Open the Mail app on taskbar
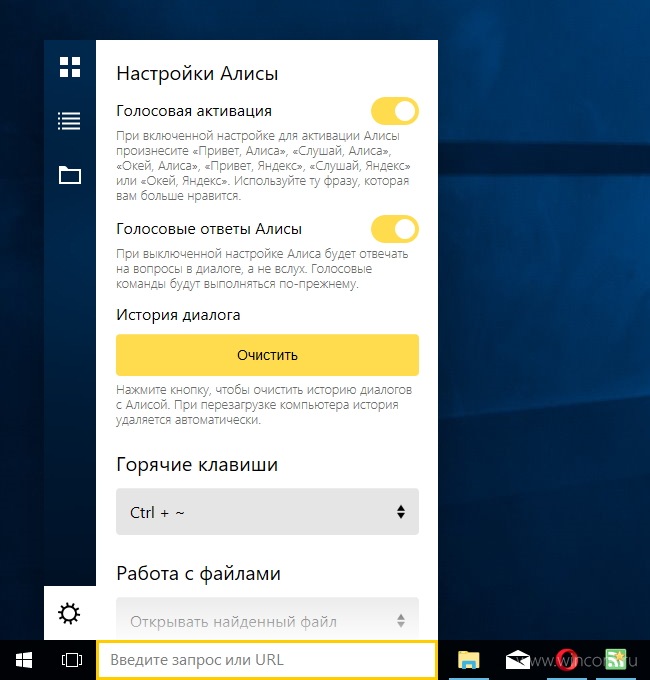The width and height of the screenshot is (650, 680). (x=517, y=660)
